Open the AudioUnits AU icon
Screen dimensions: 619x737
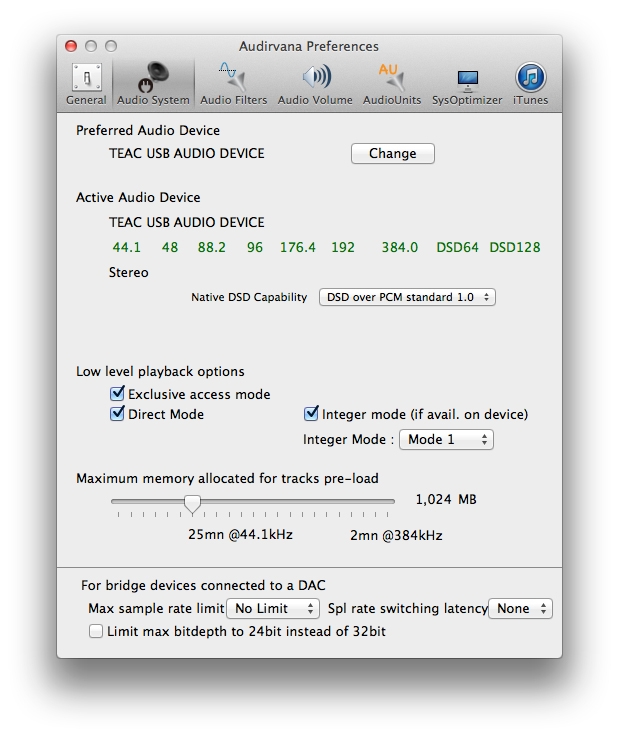(391, 77)
